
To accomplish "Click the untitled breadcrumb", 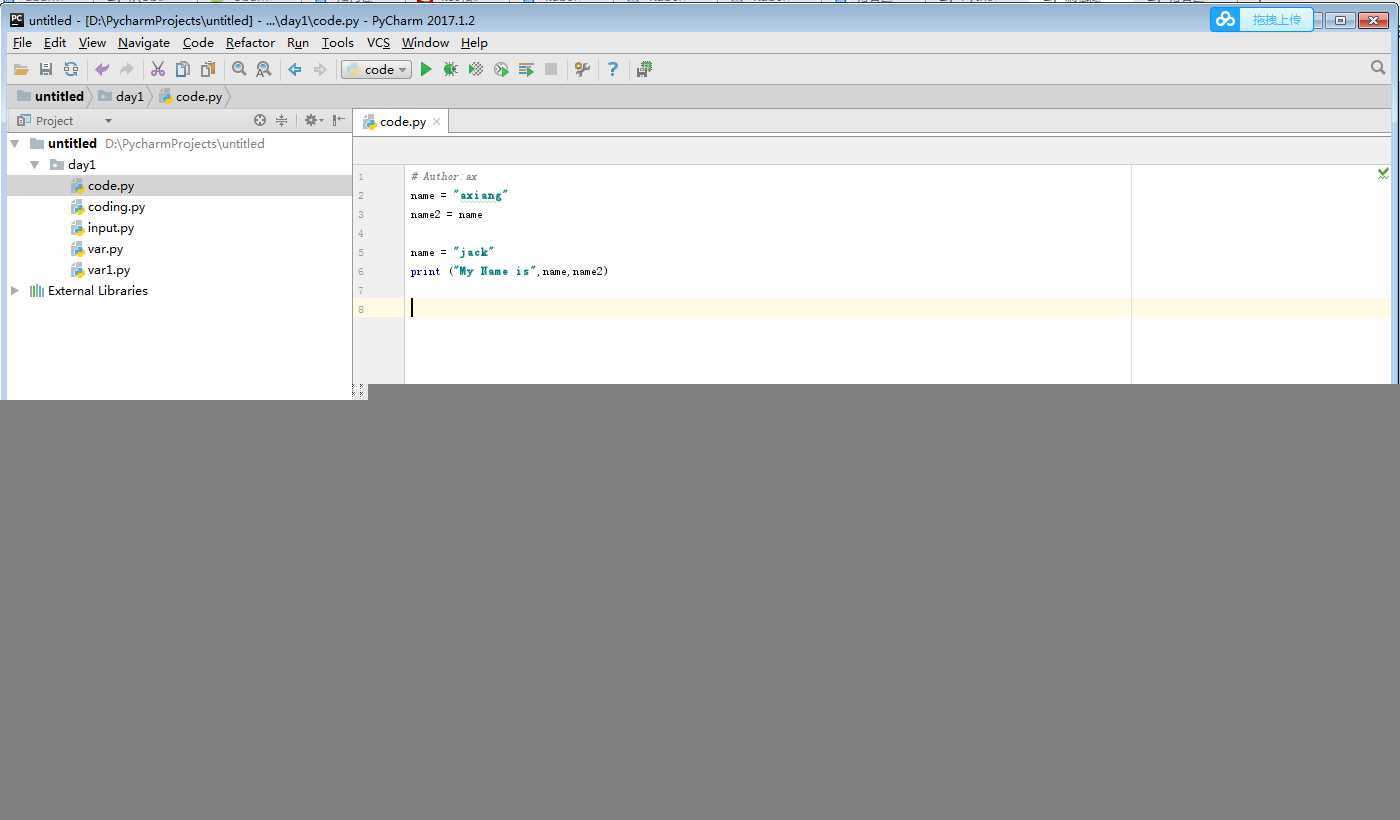I will tap(50, 97).
